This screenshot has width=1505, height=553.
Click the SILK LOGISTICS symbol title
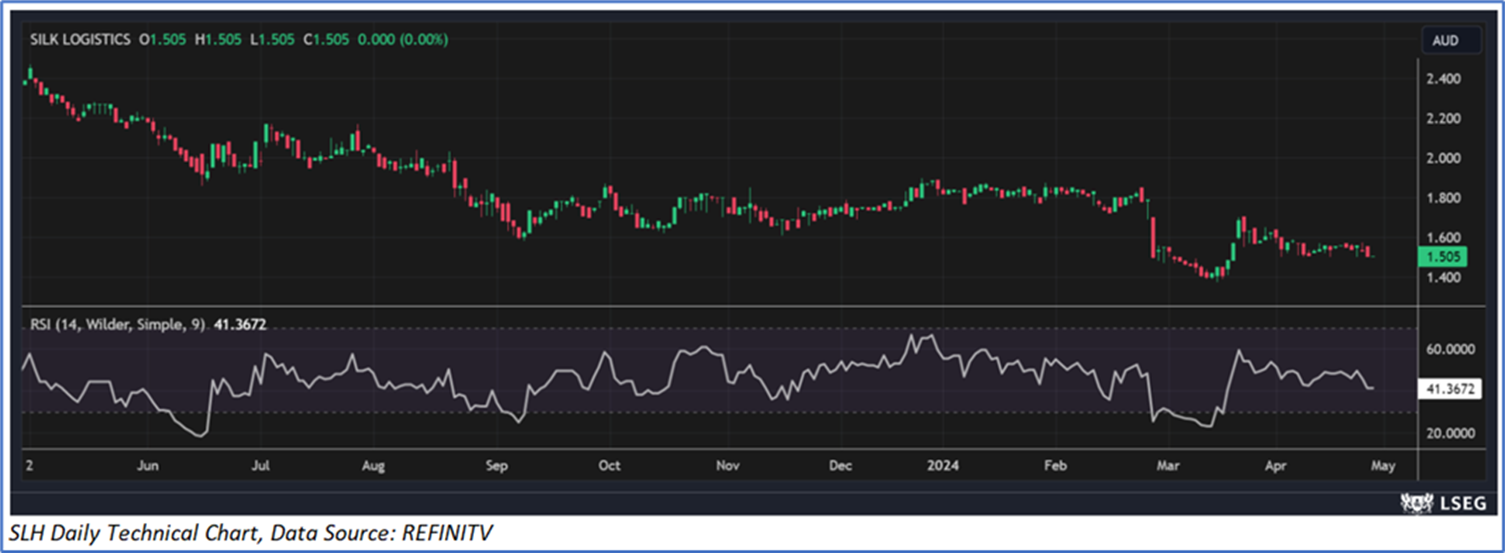79,39
